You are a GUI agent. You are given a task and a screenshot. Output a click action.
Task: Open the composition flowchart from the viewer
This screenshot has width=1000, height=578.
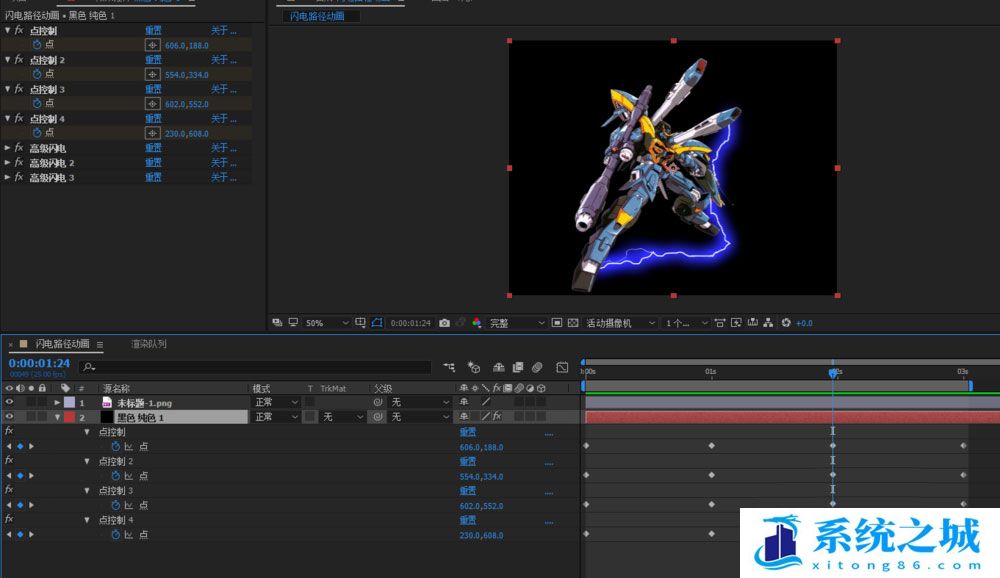tap(768, 323)
